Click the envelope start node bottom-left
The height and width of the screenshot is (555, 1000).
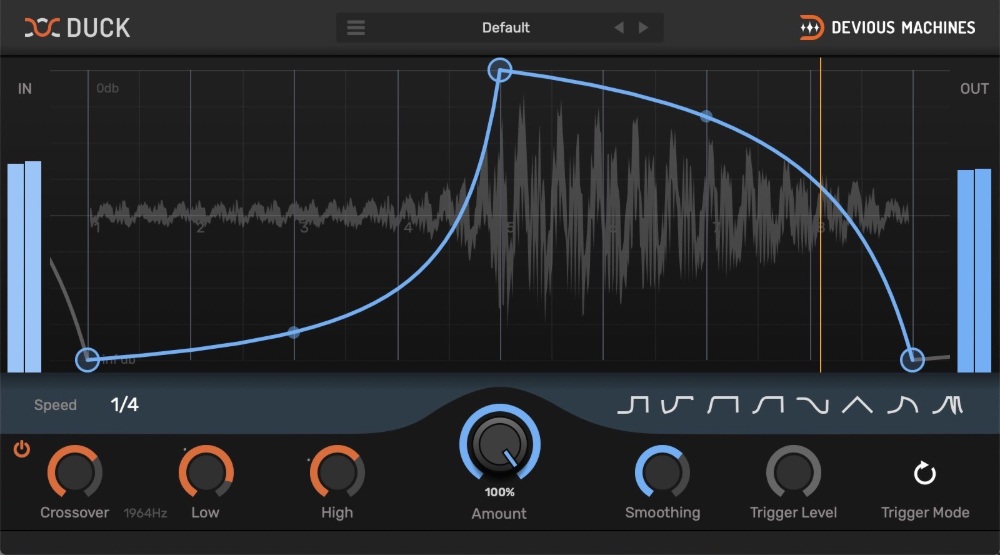[87, 360]
